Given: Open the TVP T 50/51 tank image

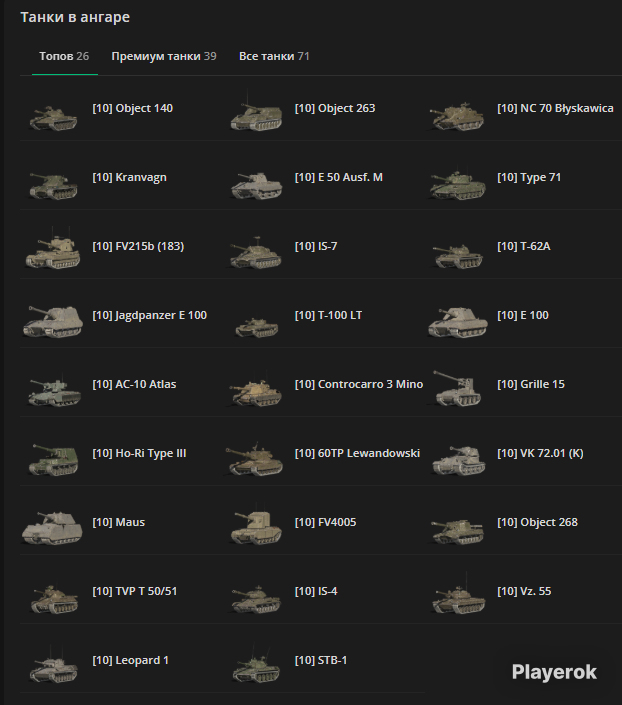Looking at the screenshot, I should pyautogui.click(x=54, y=599).
